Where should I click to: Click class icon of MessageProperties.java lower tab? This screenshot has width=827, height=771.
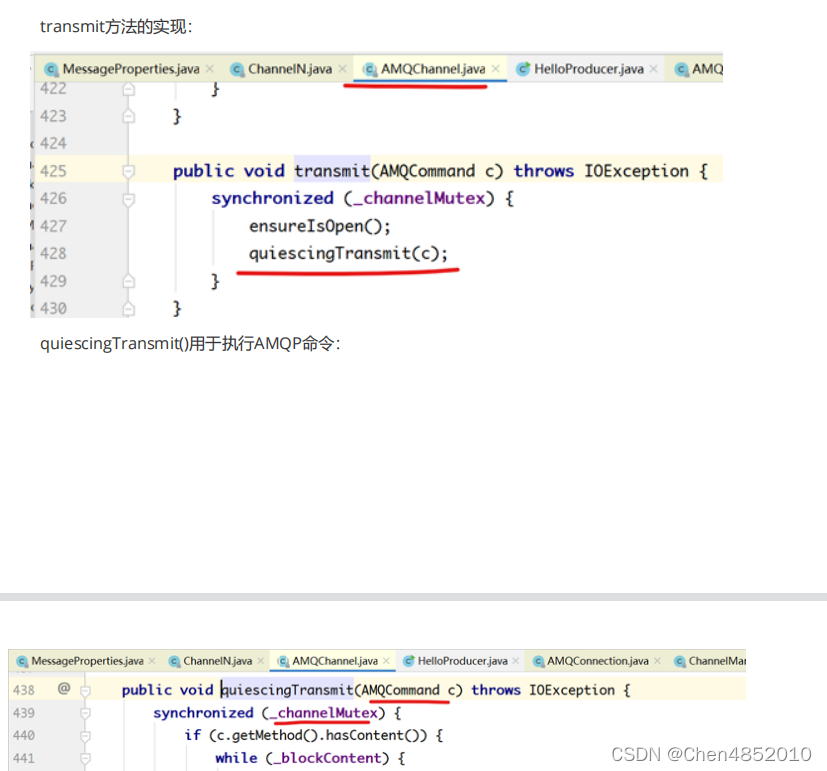pyautogui.click(x=22, y=661)
